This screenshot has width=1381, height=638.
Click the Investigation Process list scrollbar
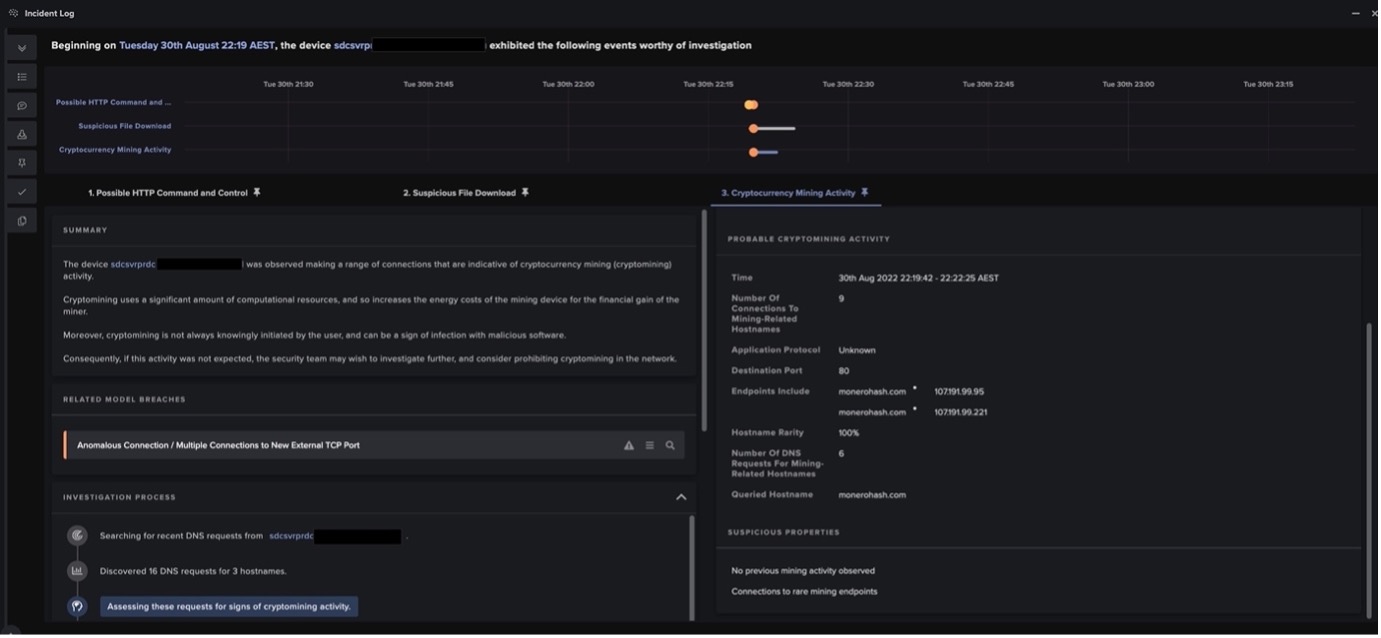691,567
